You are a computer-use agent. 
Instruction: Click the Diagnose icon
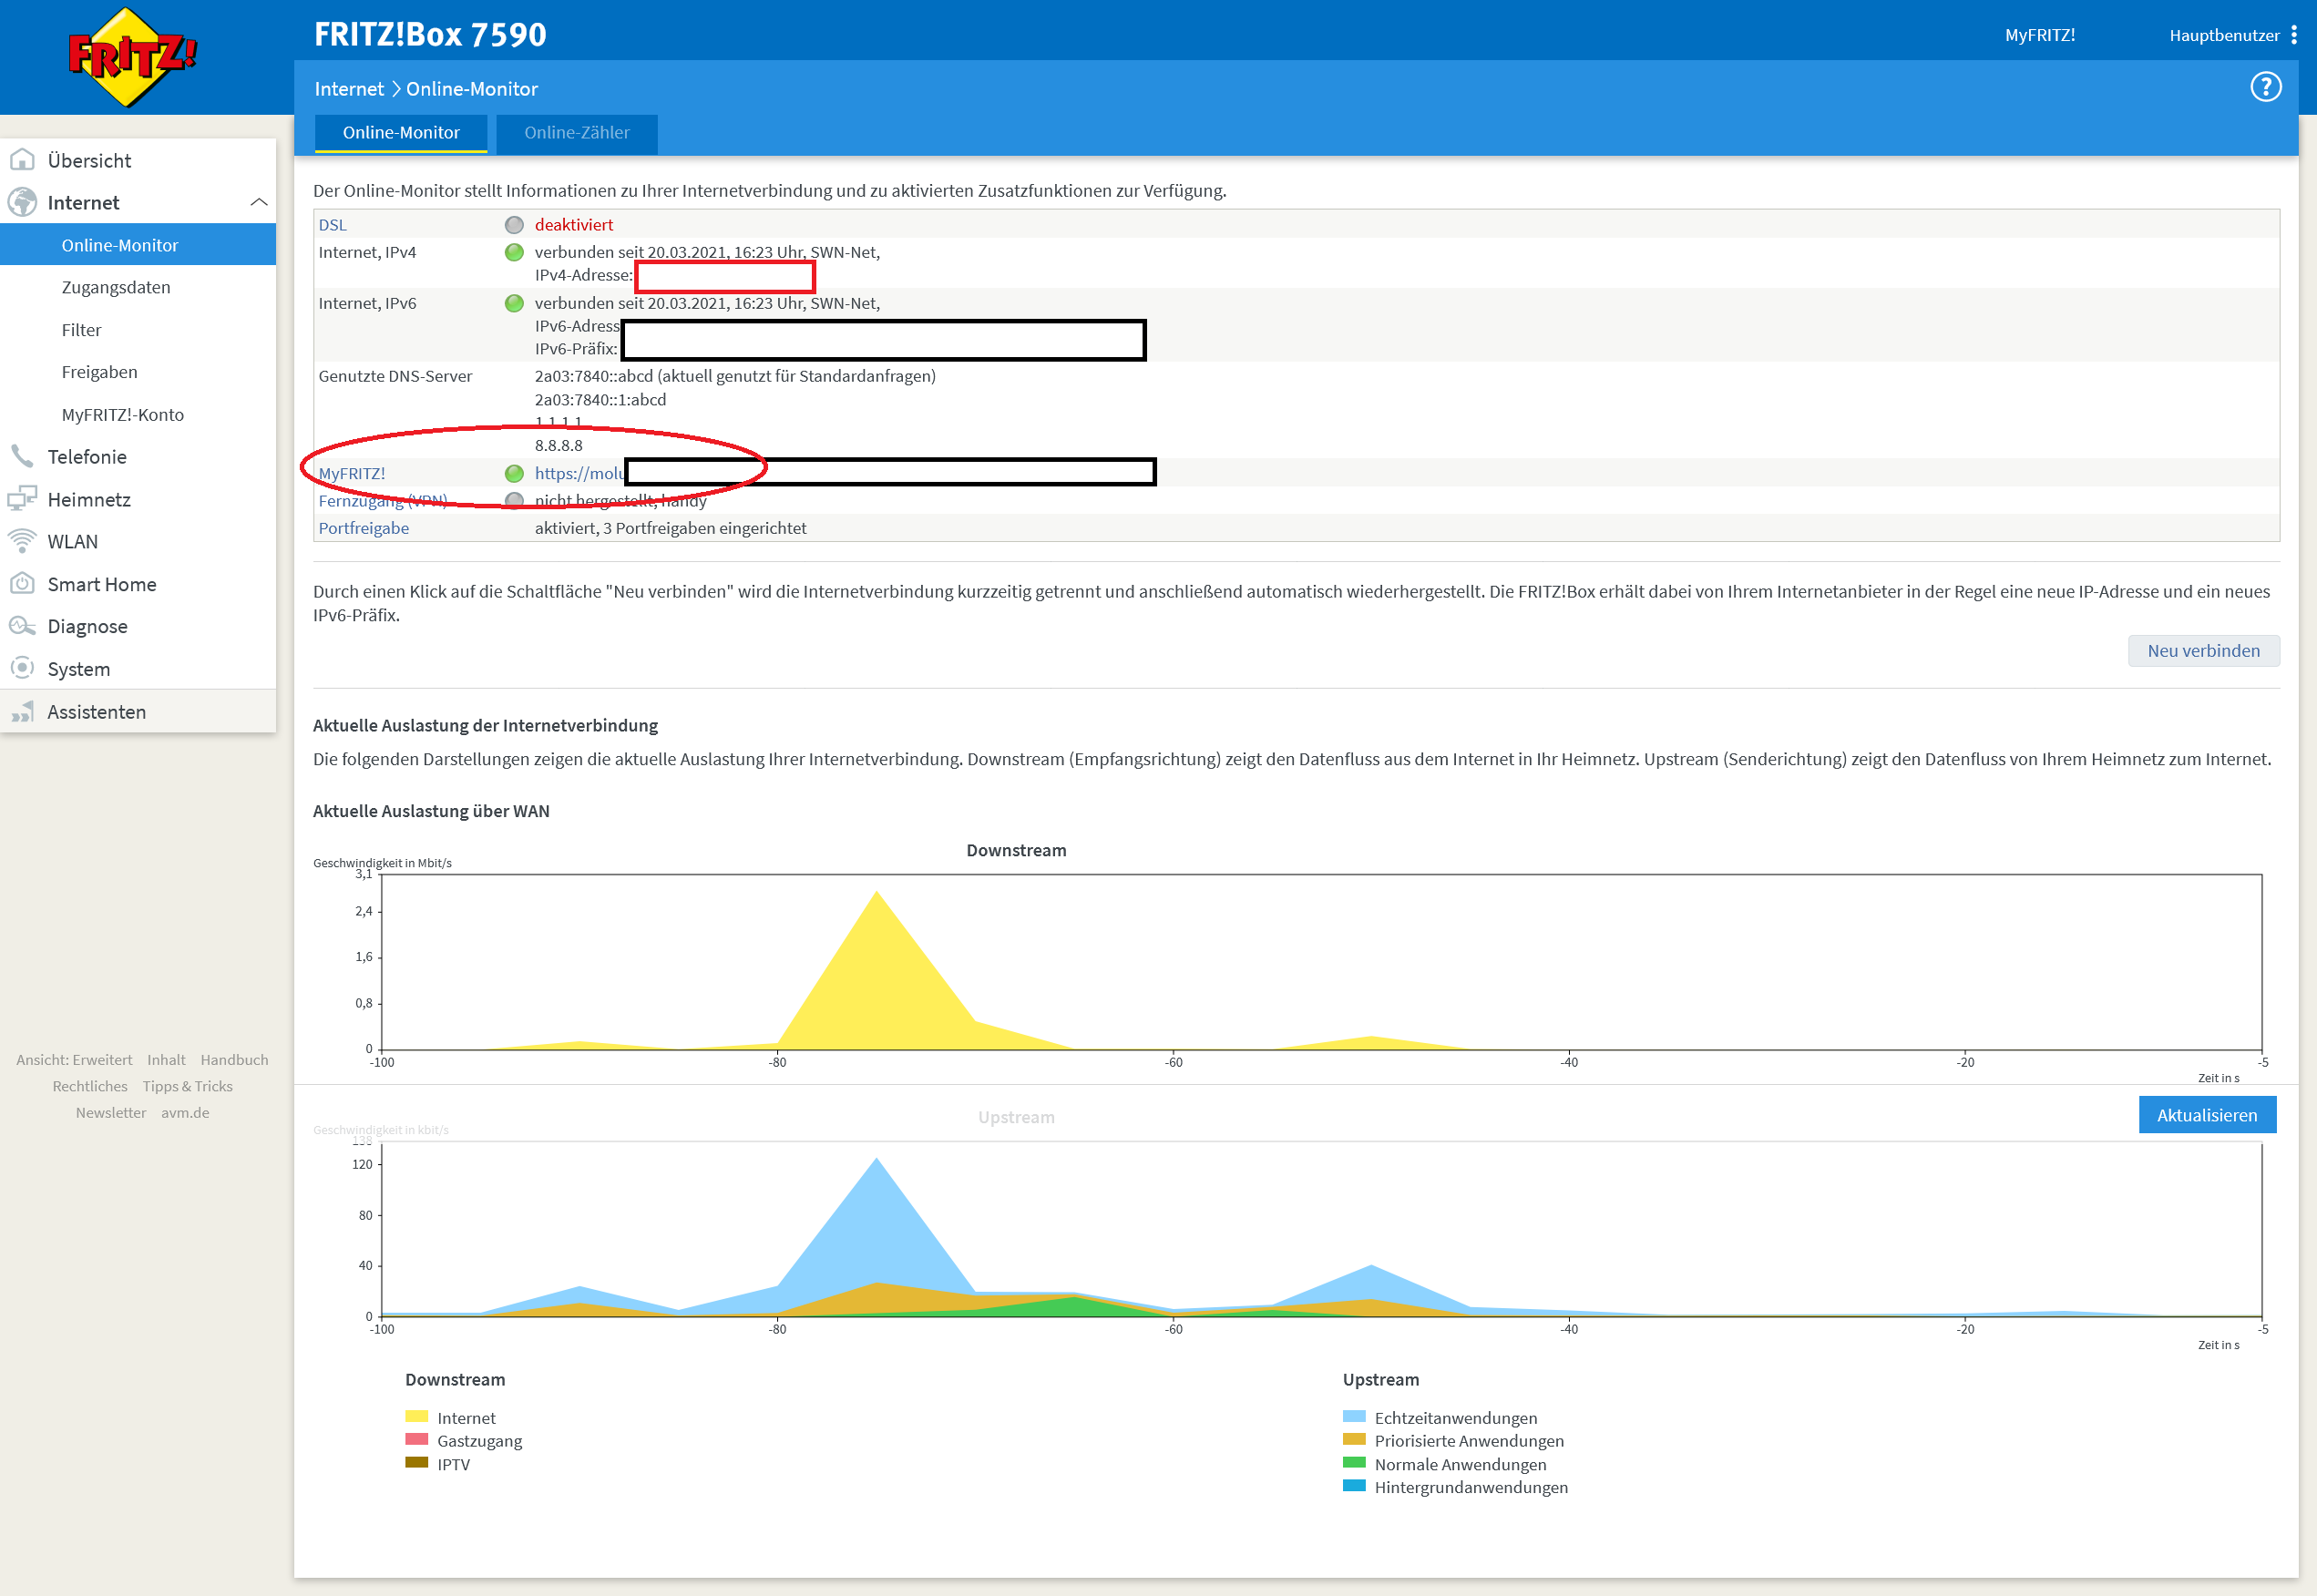tap(22, 626)
